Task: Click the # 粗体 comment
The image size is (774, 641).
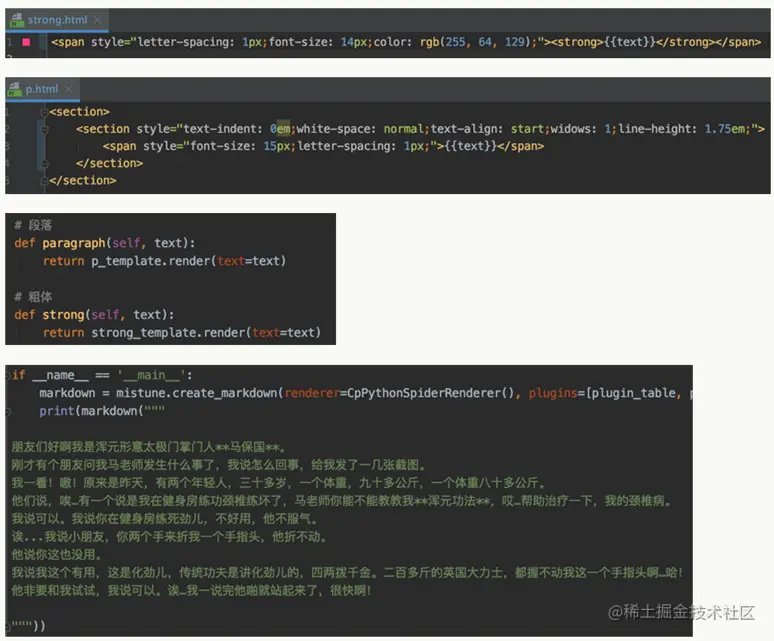Action: click(x=33, y=297)
